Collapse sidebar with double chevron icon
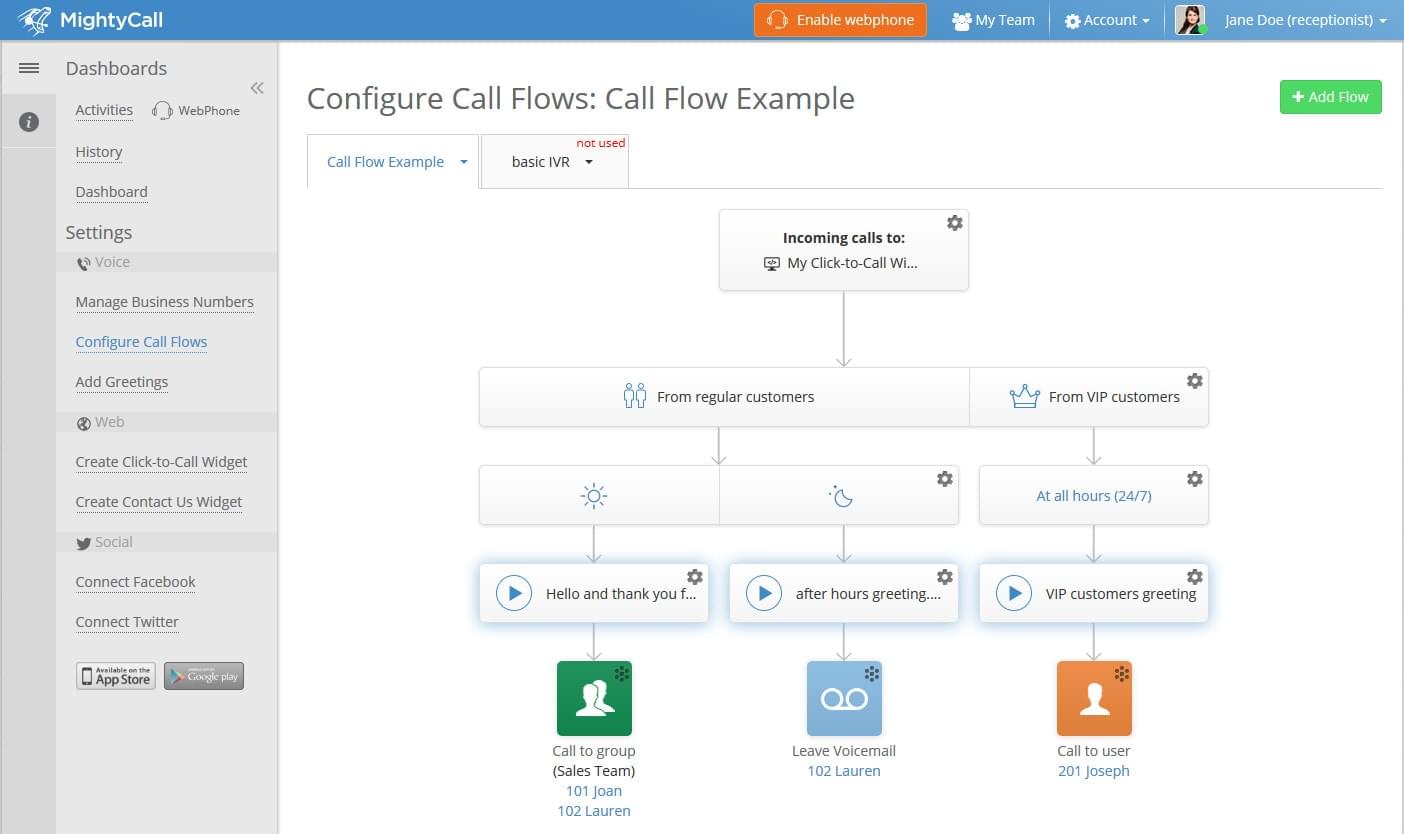Viewport: 1404px width, 834px height. click(257, 88)
